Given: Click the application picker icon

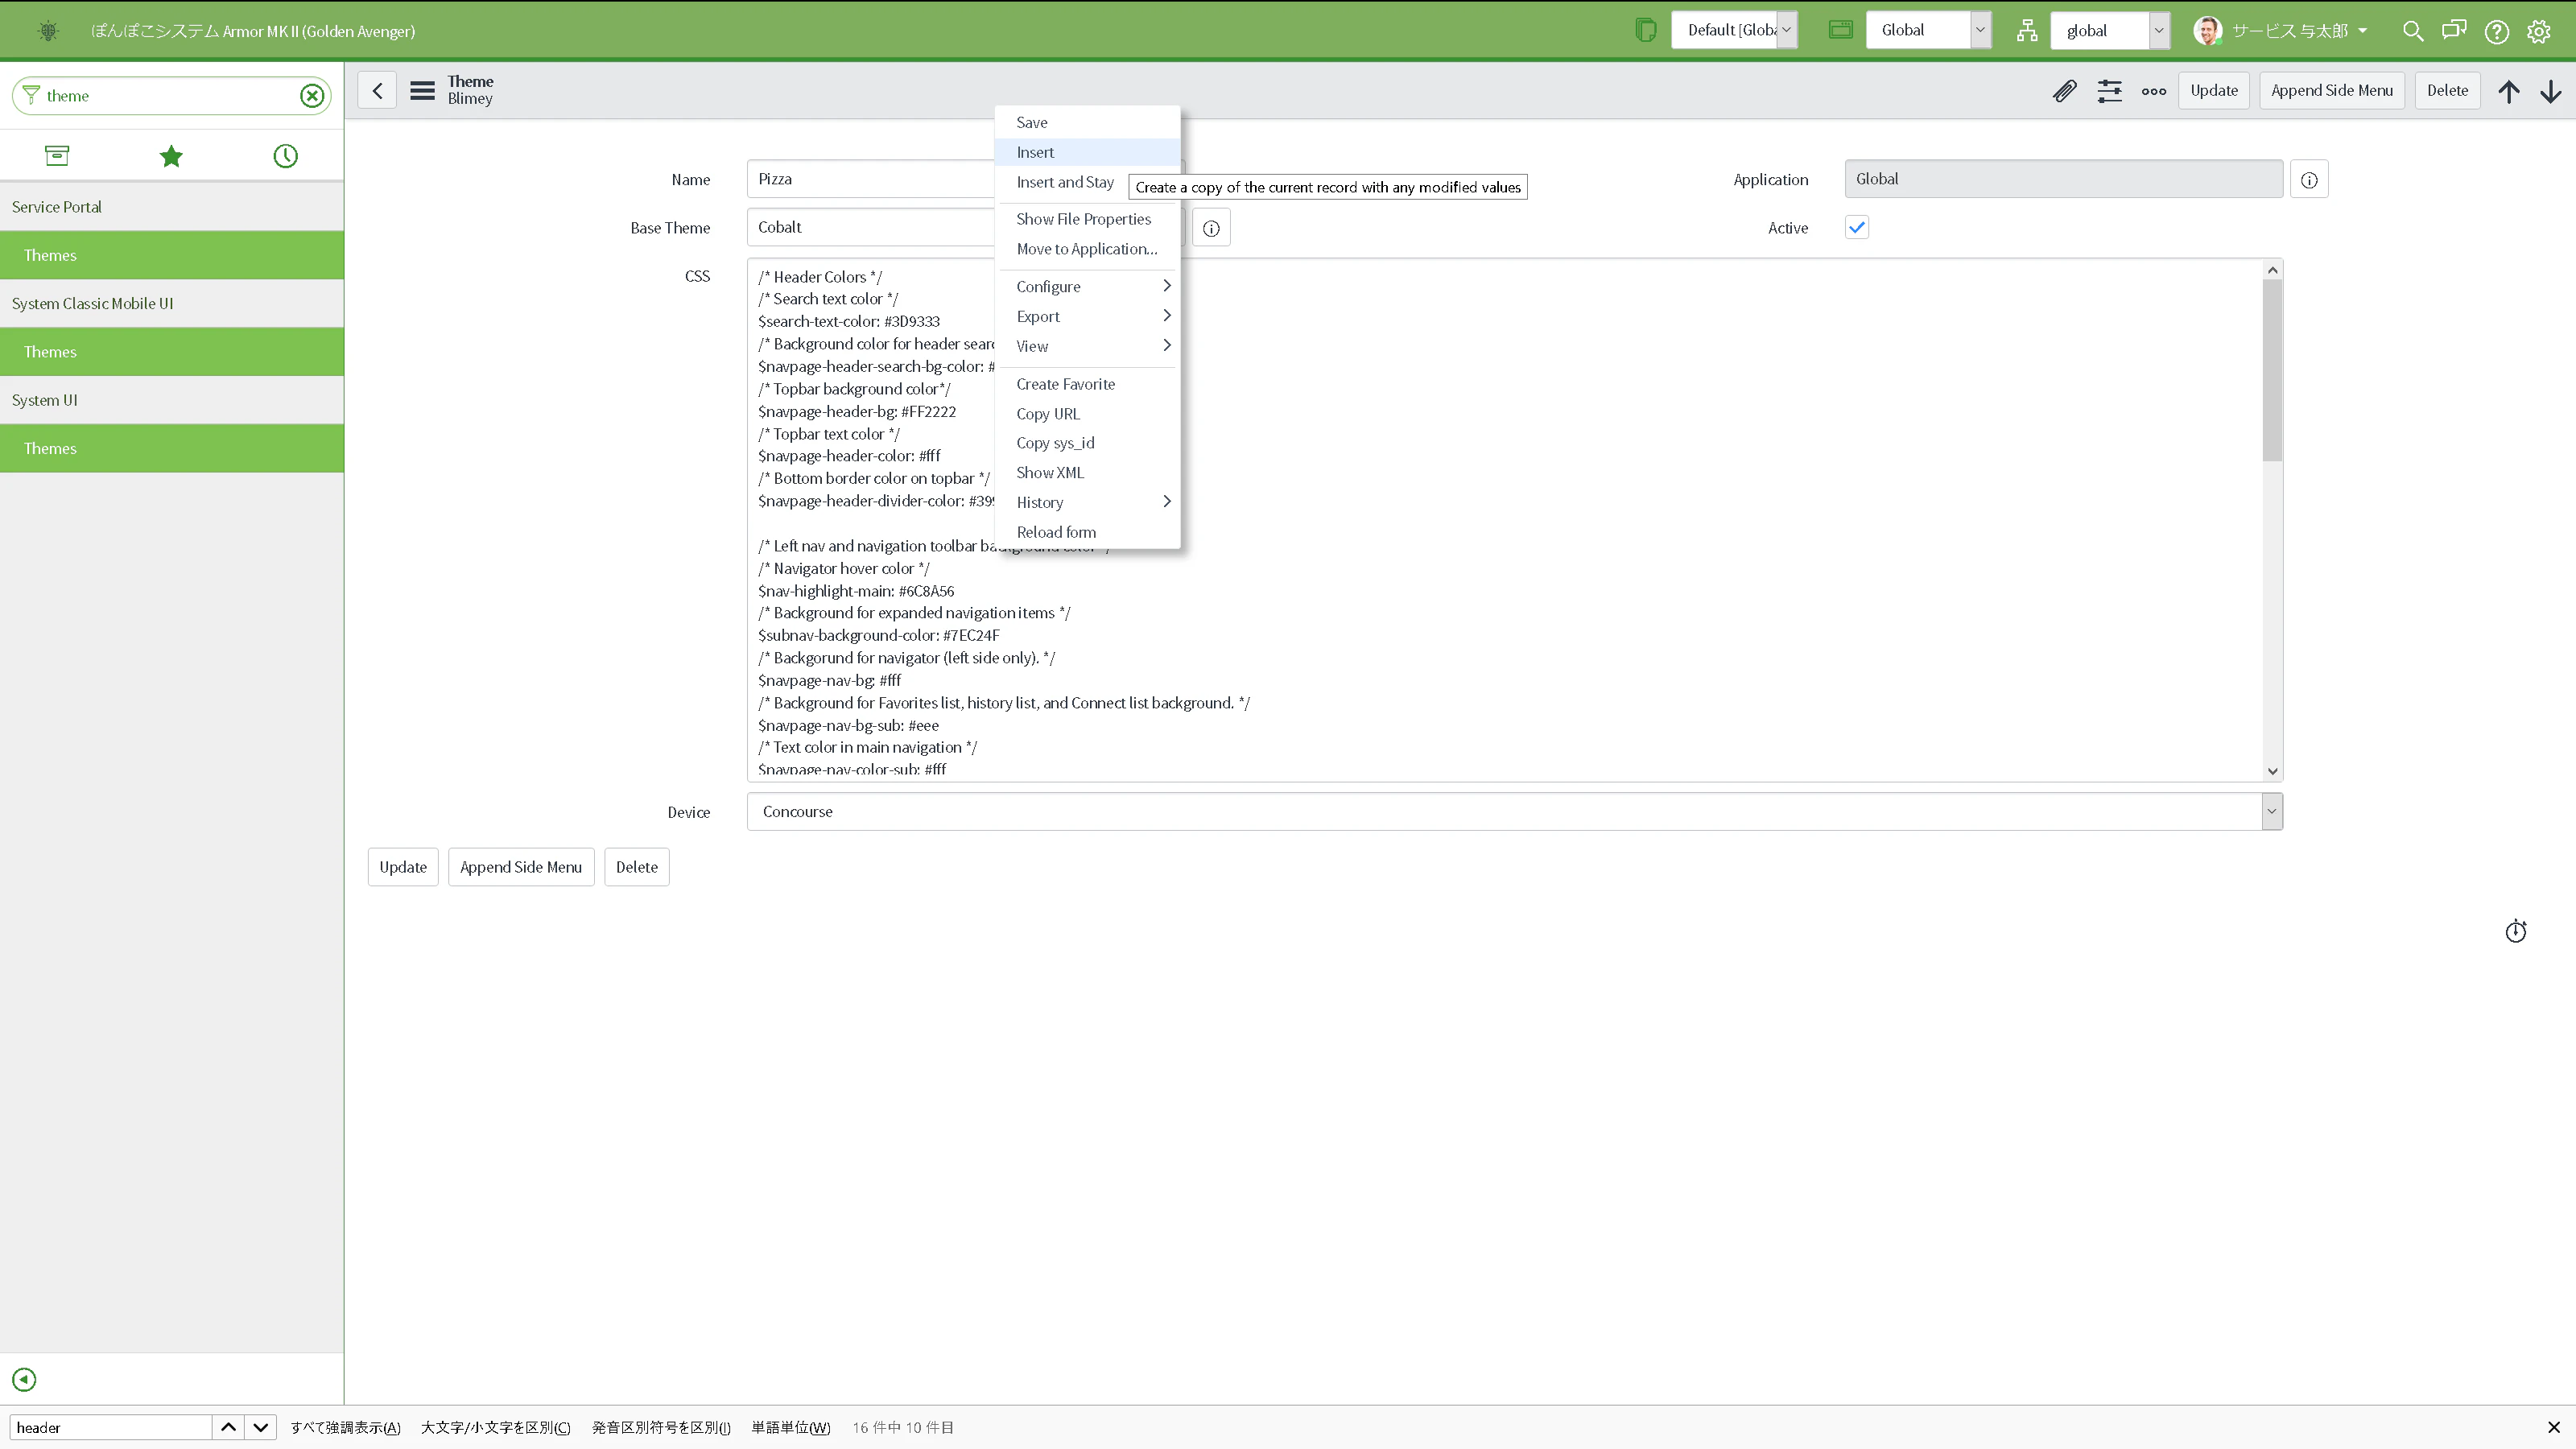Looking at the screenshot, I should 1840,30.
